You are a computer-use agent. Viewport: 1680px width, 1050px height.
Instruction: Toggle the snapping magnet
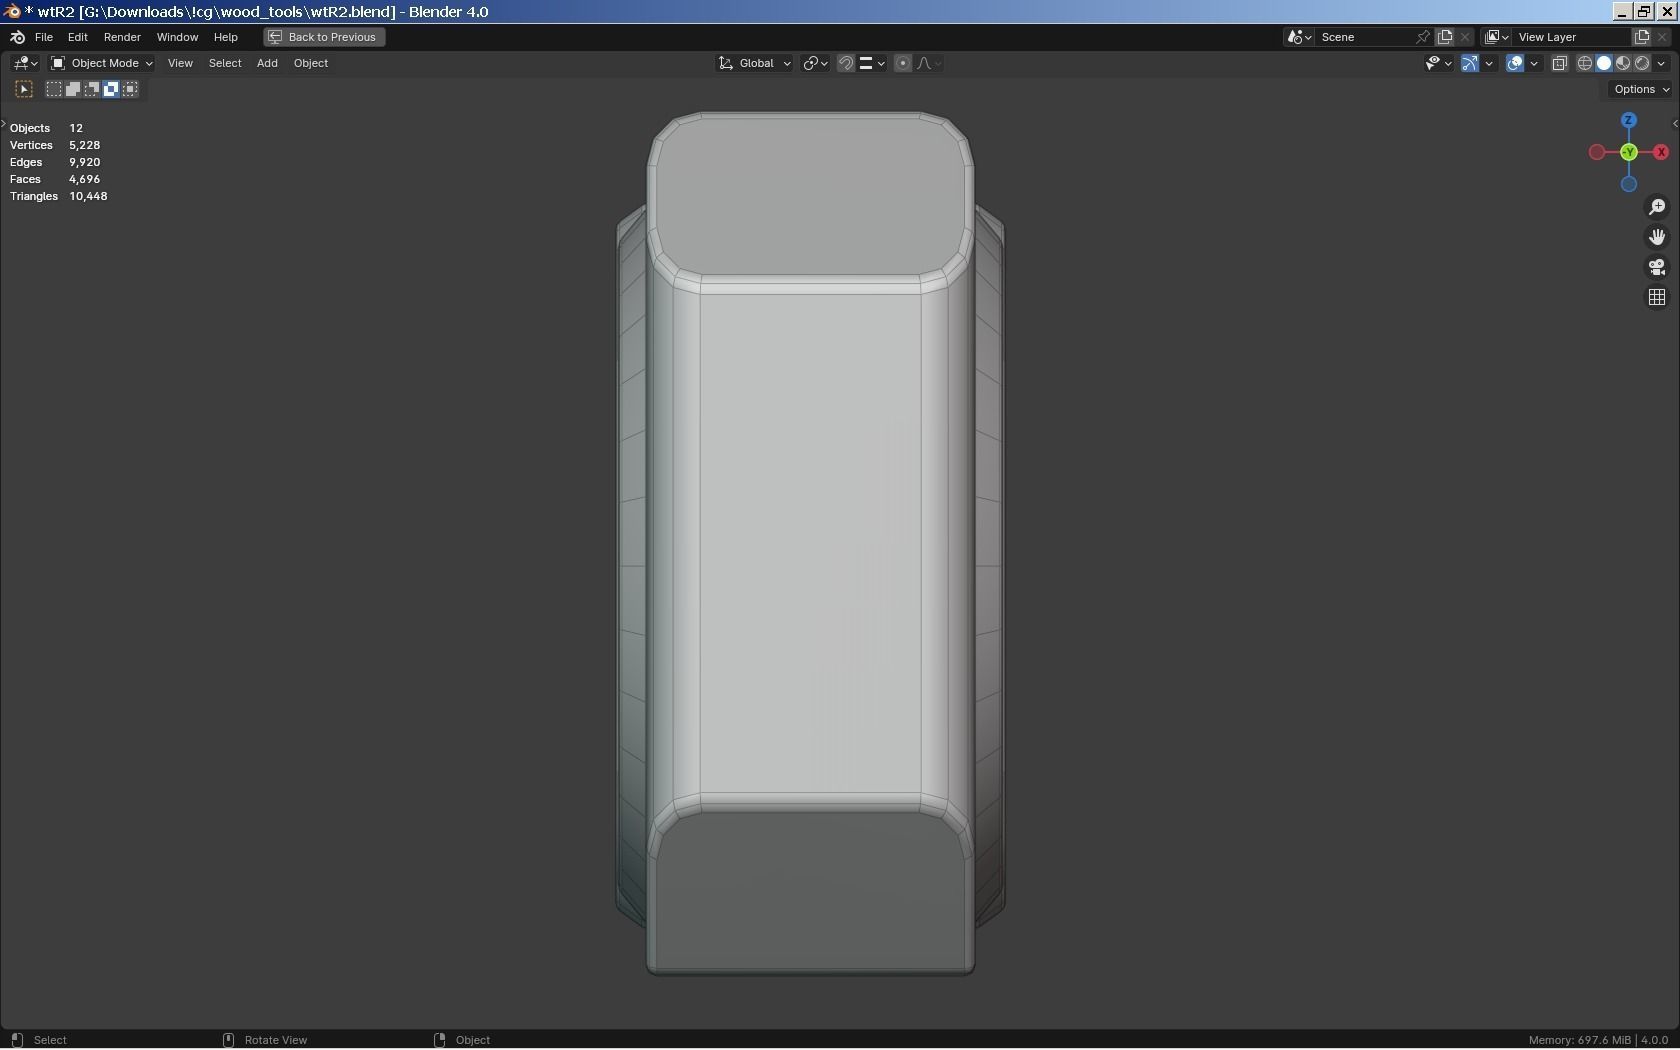[846, 63]
